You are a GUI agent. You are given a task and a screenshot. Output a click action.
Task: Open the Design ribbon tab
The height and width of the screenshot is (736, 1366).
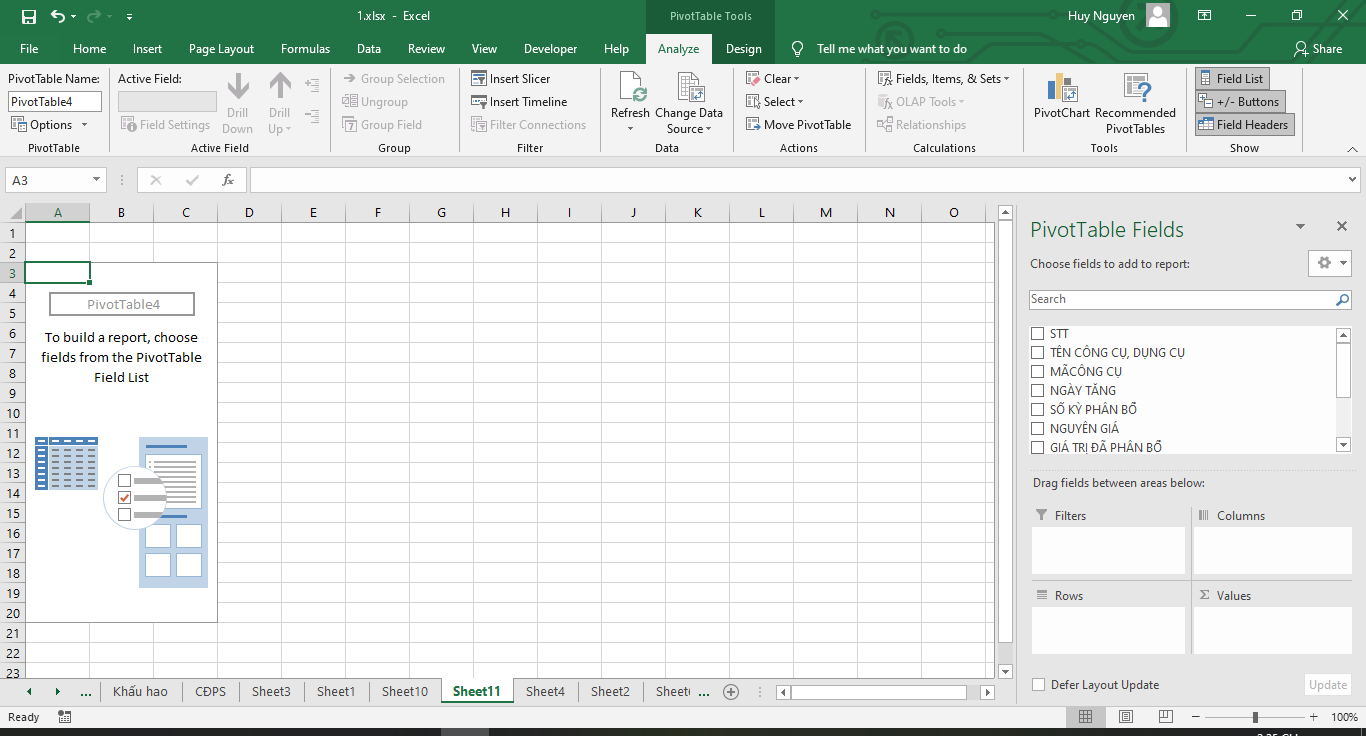(x=743, y=49)
